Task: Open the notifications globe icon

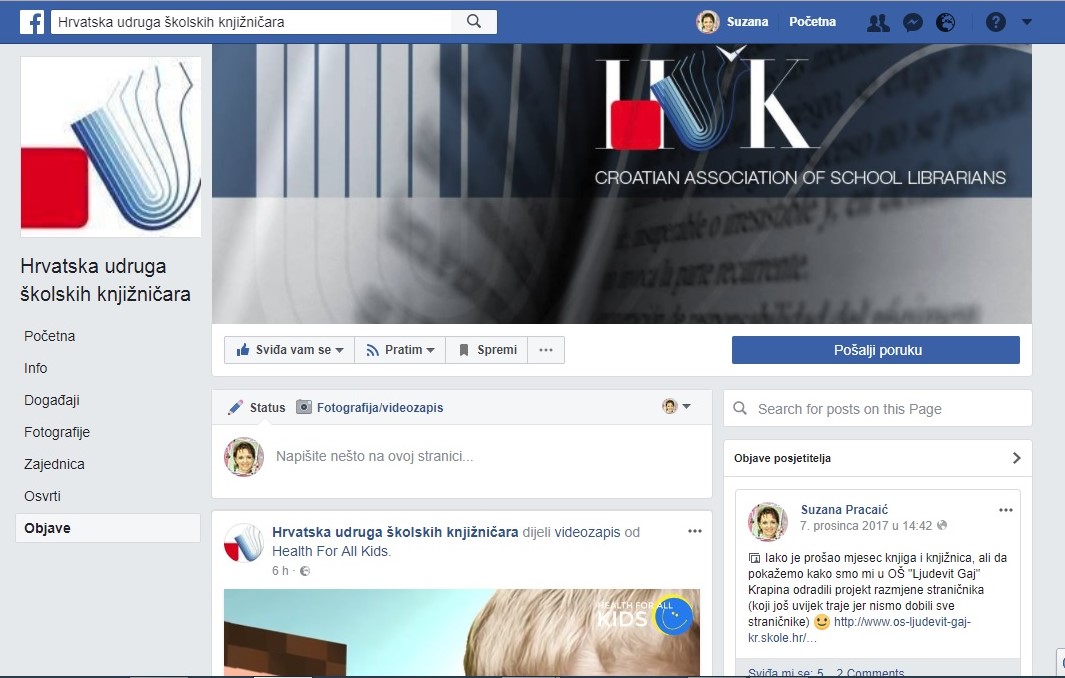Action: pyautogui.click(x=945, y=22)
